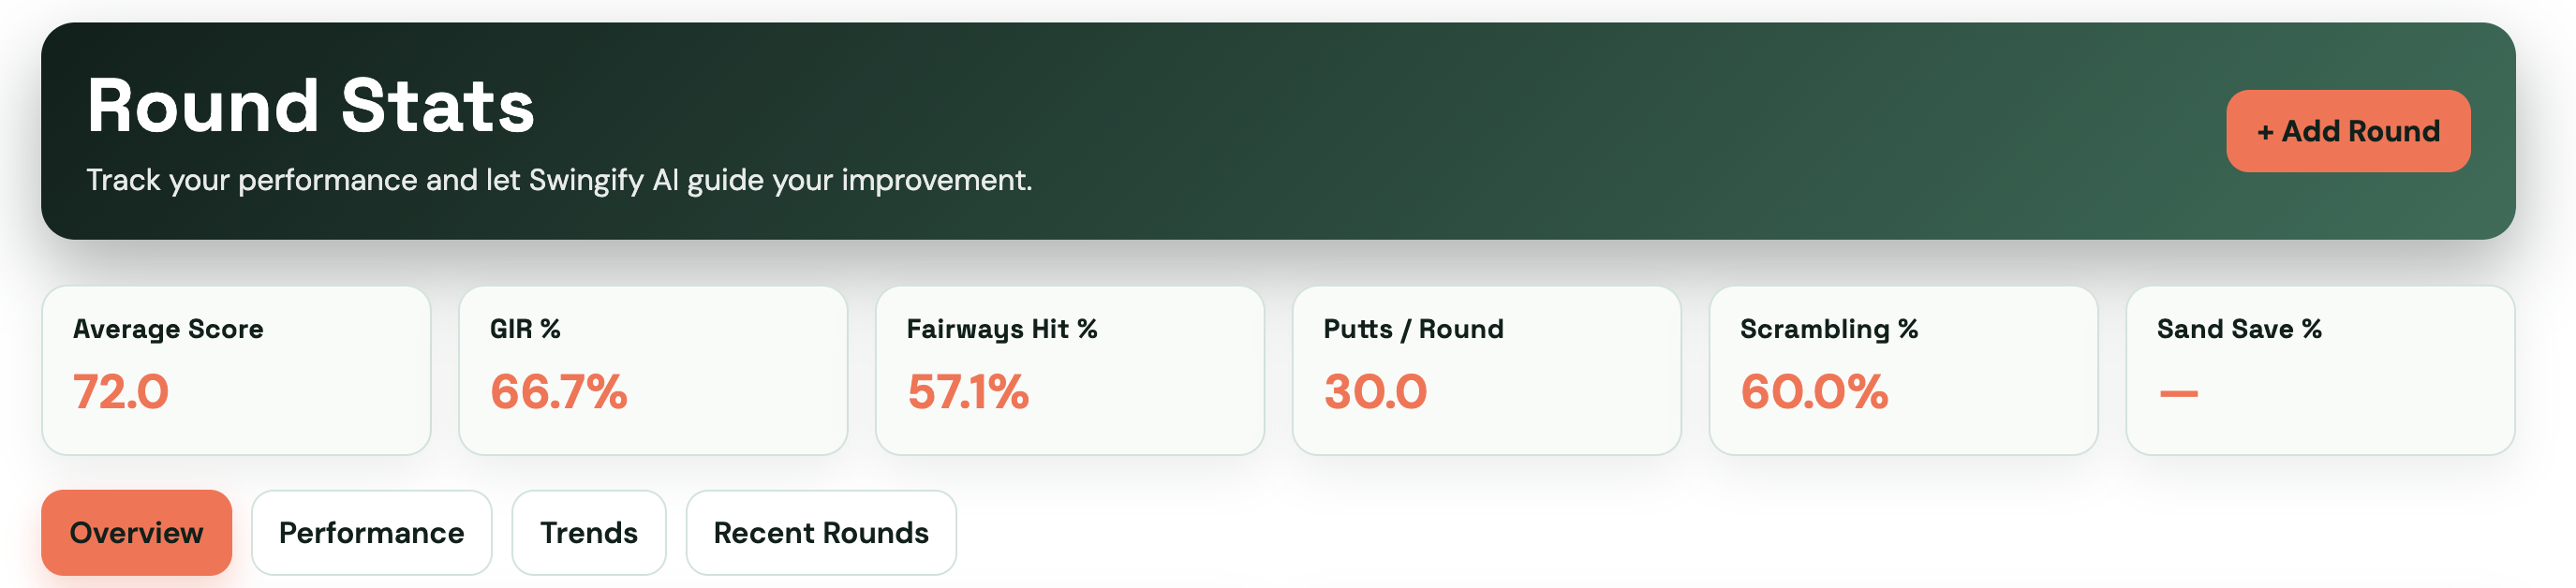Switch to the Performance tab
This screenshot has height=588, width=2576.
[371, 532]
